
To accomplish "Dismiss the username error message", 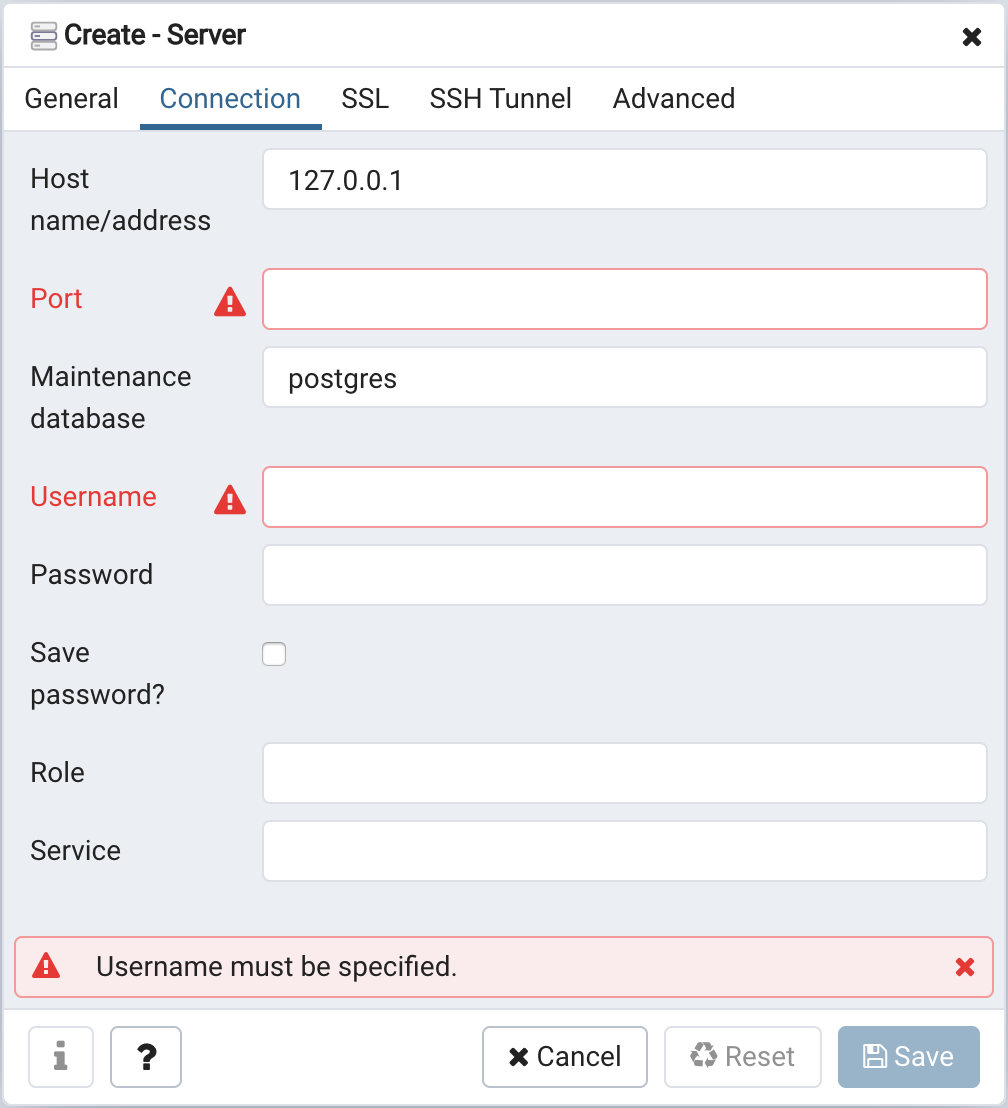I will click(965, 967).
